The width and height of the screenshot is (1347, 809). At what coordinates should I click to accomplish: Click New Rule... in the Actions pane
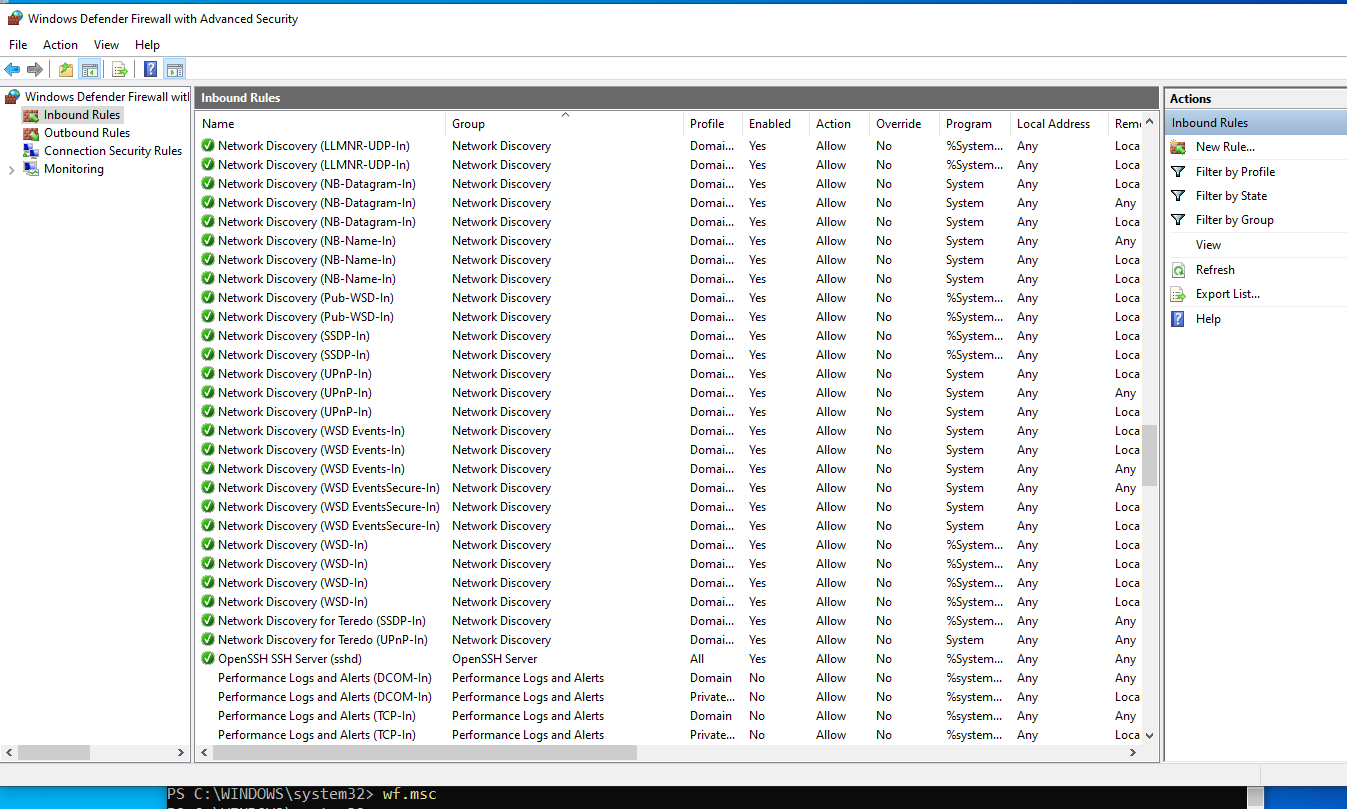click(1225, 147)
